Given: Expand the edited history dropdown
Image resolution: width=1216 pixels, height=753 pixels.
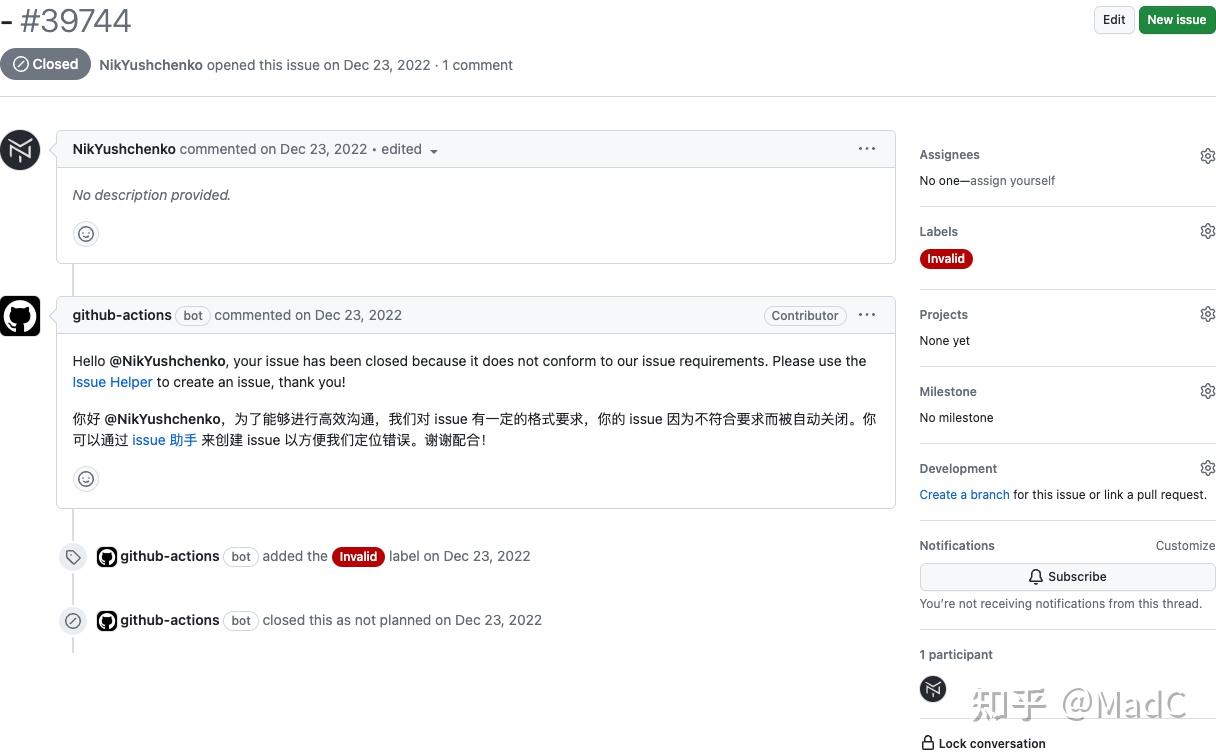Looking at the screenshot, I should coord(412,149).
